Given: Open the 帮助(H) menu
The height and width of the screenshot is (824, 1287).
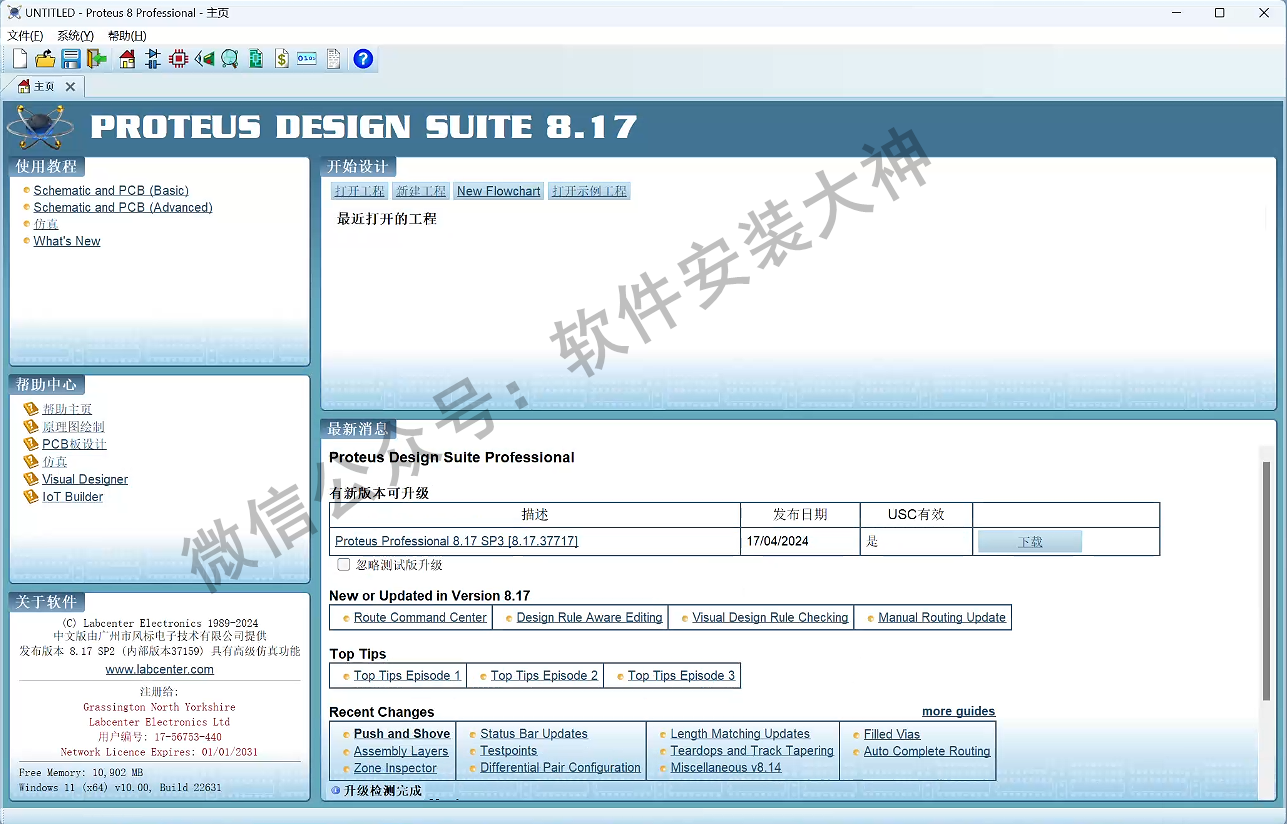Looking at the screenshot, I should [127, 36].
